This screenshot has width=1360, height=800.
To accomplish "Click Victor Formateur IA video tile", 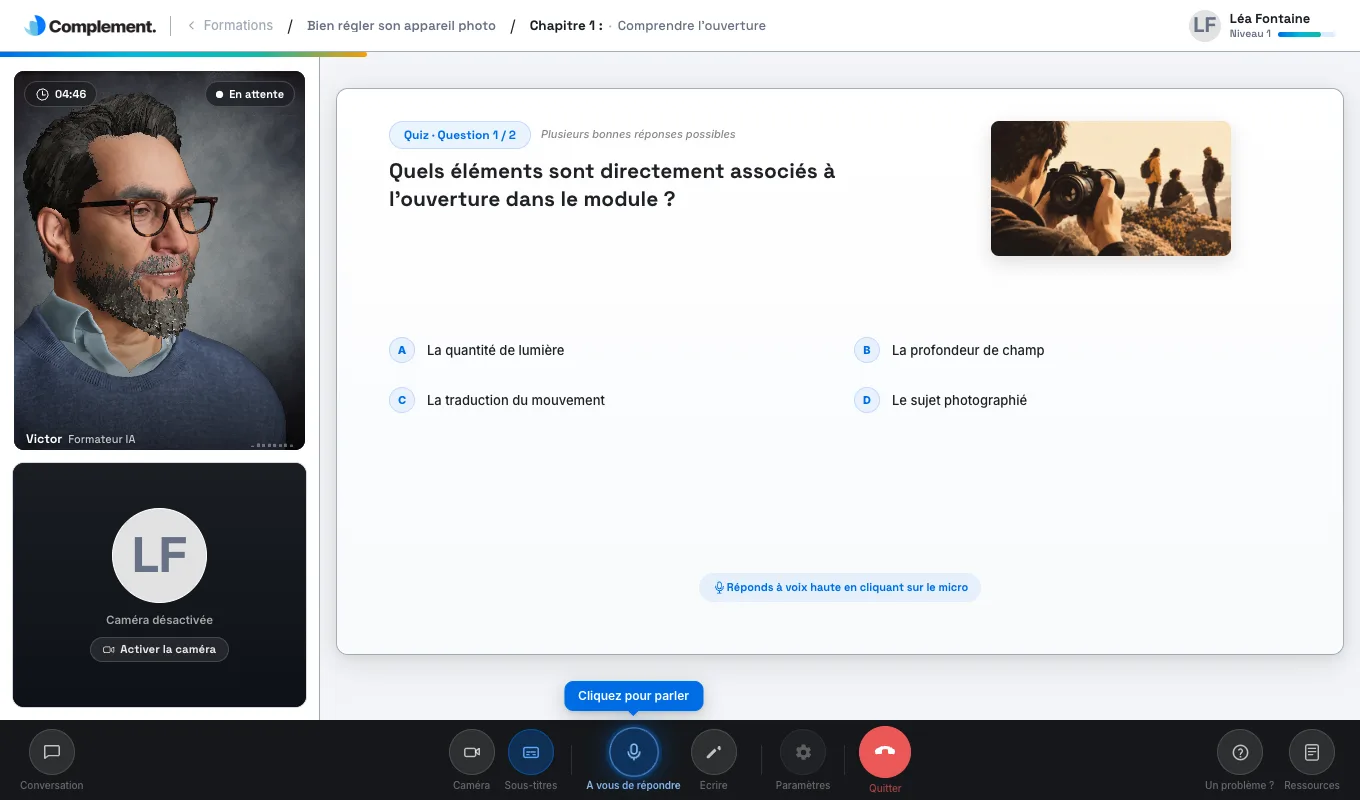I will pyautogui.click(x=159, y=260).
